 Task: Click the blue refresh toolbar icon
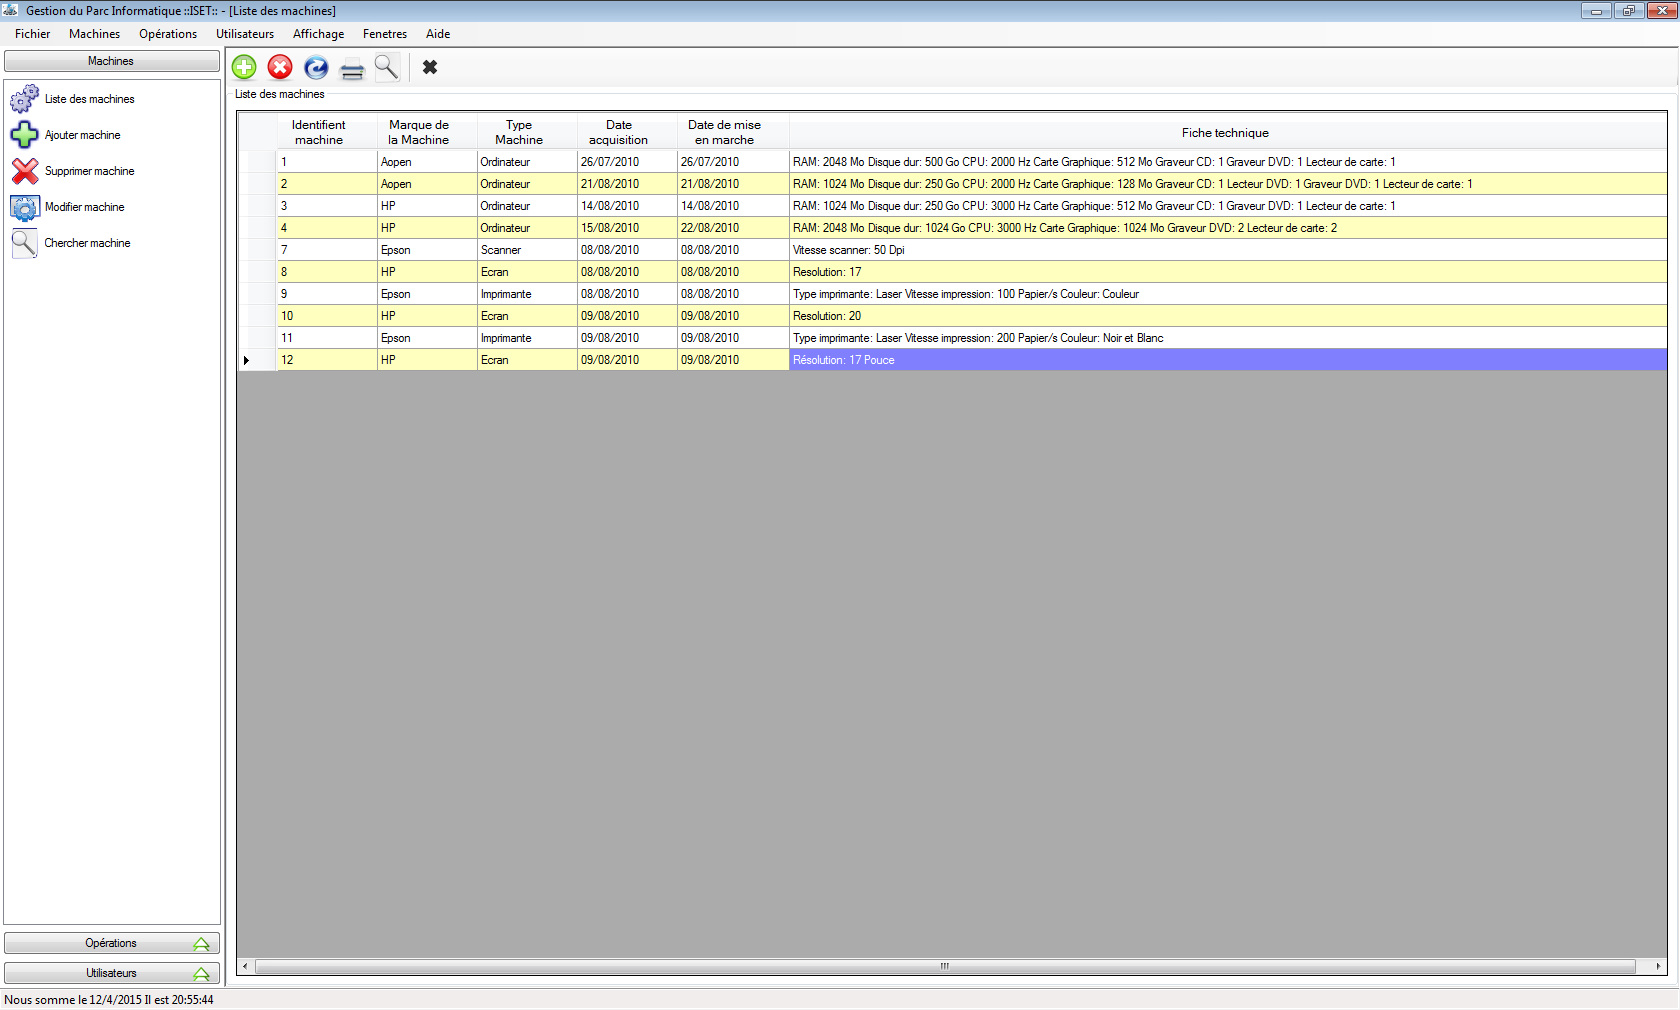tap(316, 67)
